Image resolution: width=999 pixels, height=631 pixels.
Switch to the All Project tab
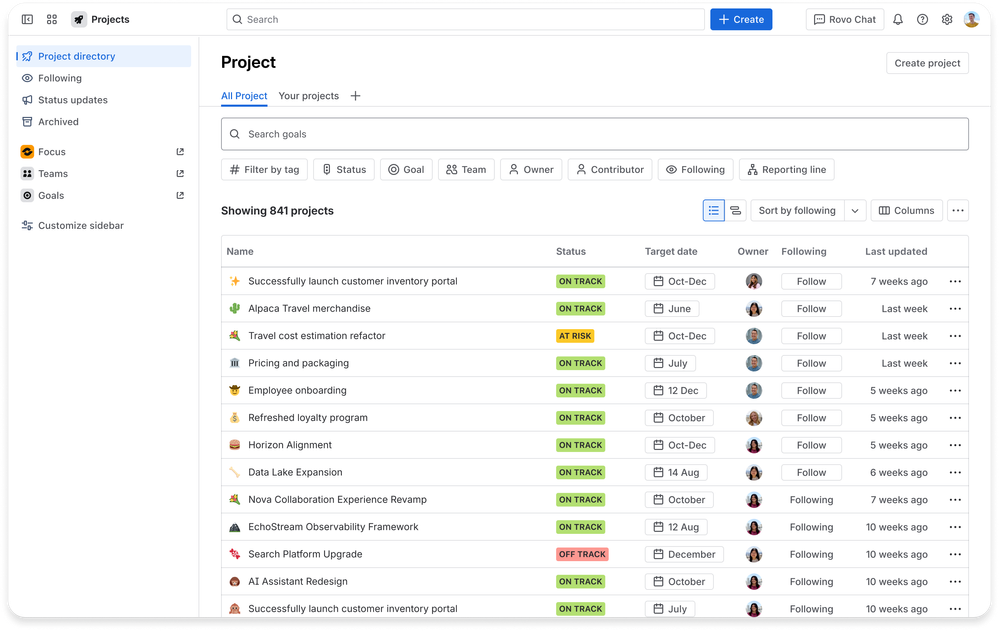(x=244, y=96)
